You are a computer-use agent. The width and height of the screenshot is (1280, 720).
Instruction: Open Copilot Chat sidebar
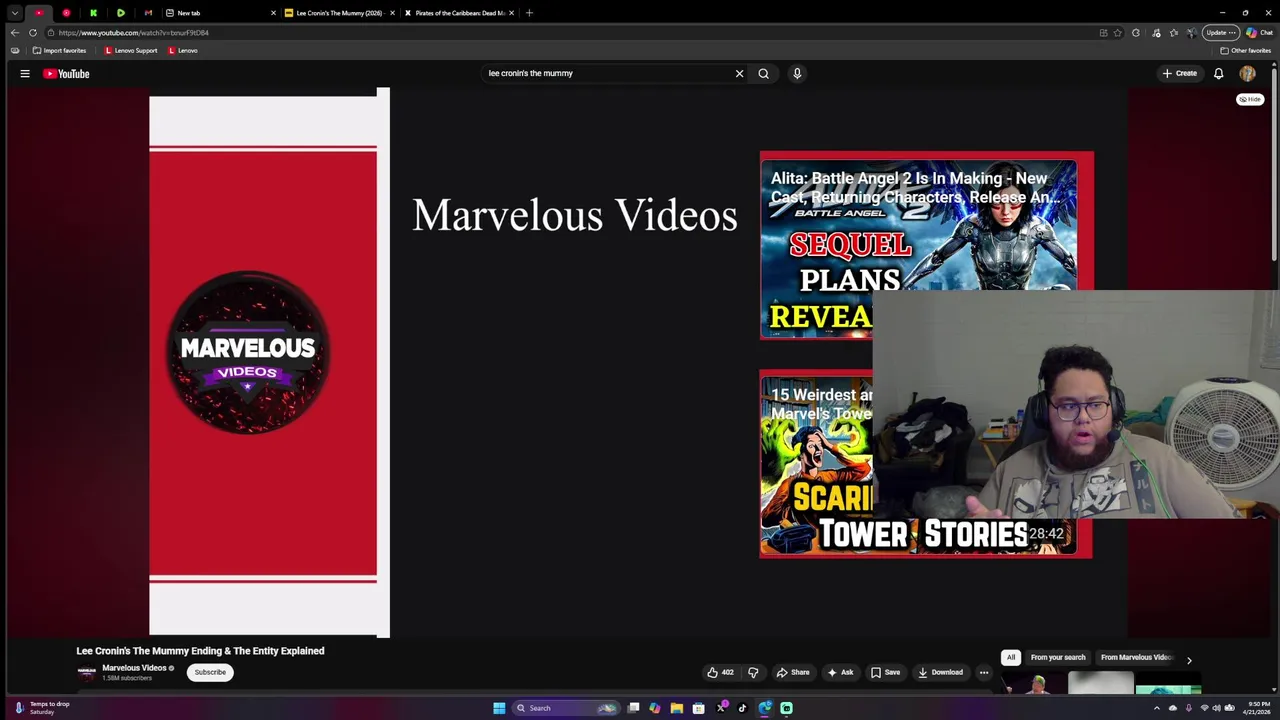(x=1259, y=32)
